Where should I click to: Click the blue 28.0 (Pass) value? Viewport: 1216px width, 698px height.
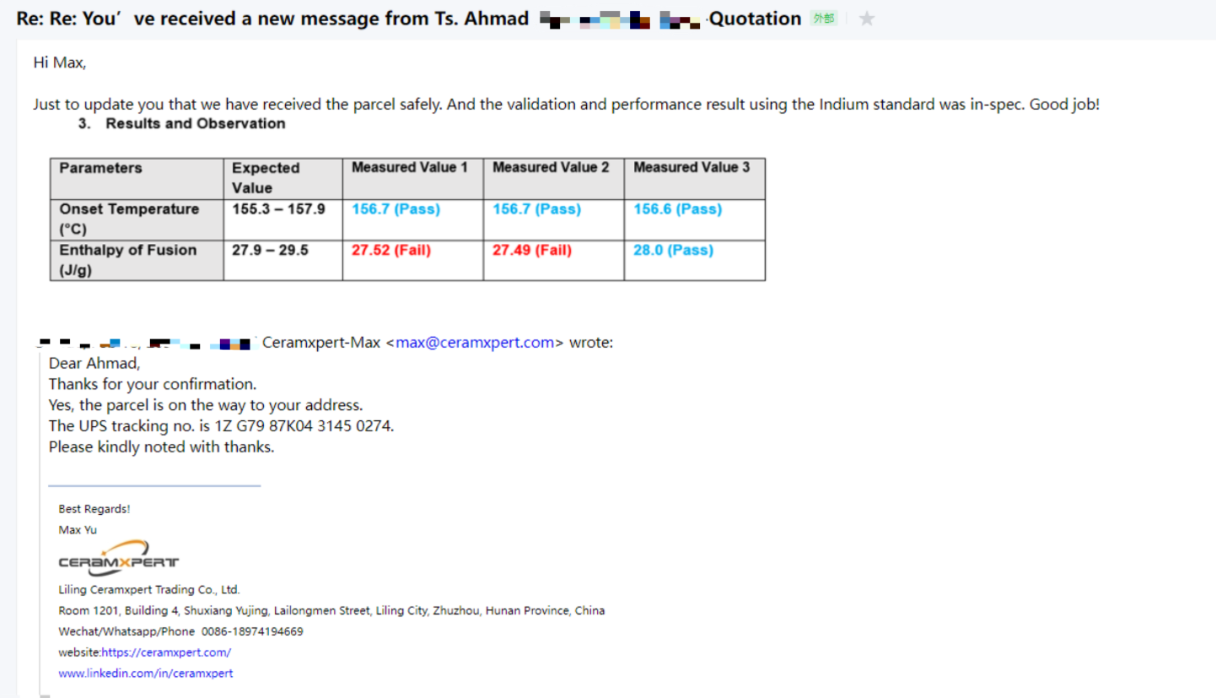tap(673, 251)
